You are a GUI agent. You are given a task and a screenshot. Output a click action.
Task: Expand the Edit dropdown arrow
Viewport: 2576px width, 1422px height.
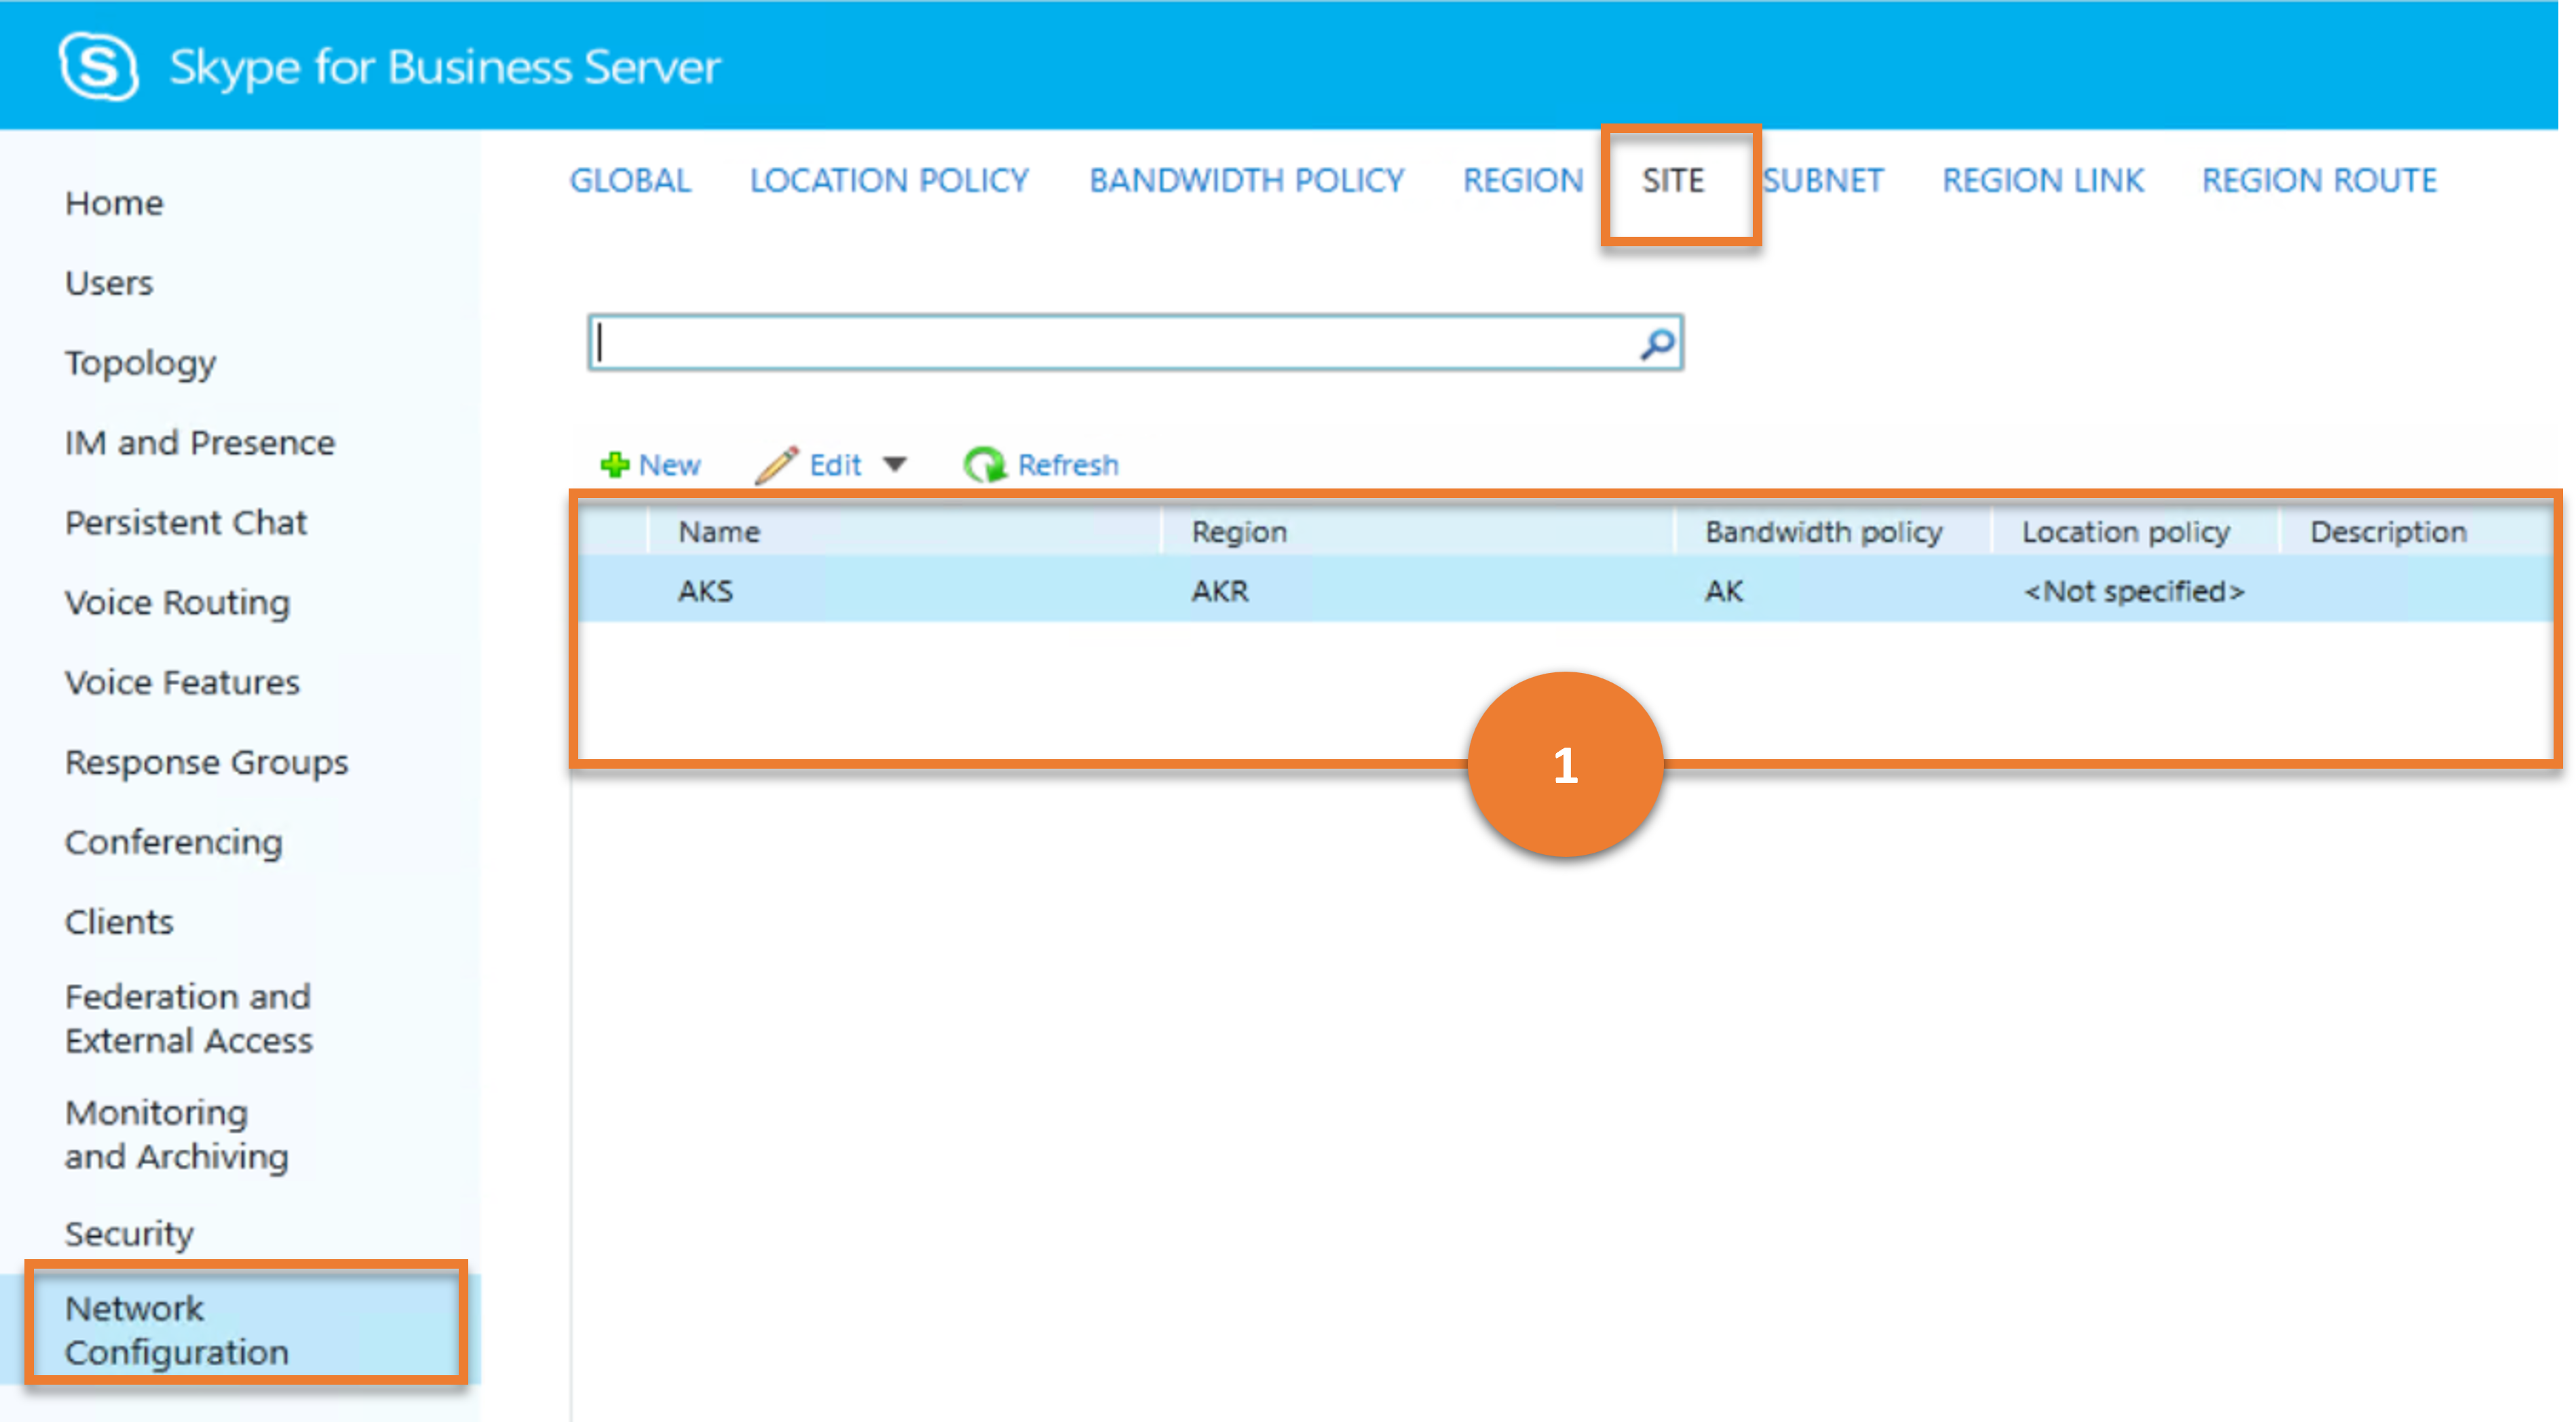click(x=895, y=464)
